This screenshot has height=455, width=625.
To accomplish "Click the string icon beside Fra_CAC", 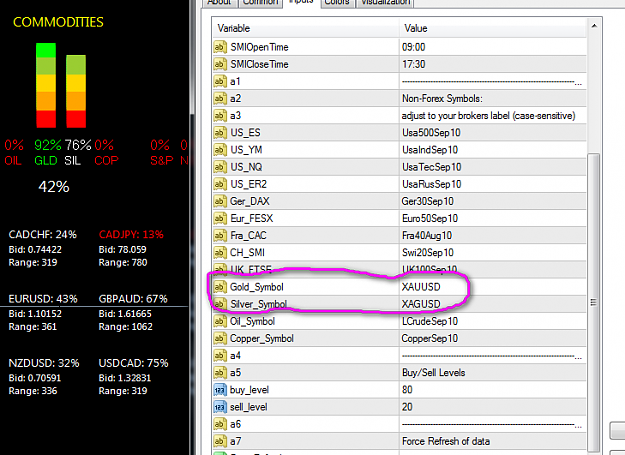I will pos(220,235).
